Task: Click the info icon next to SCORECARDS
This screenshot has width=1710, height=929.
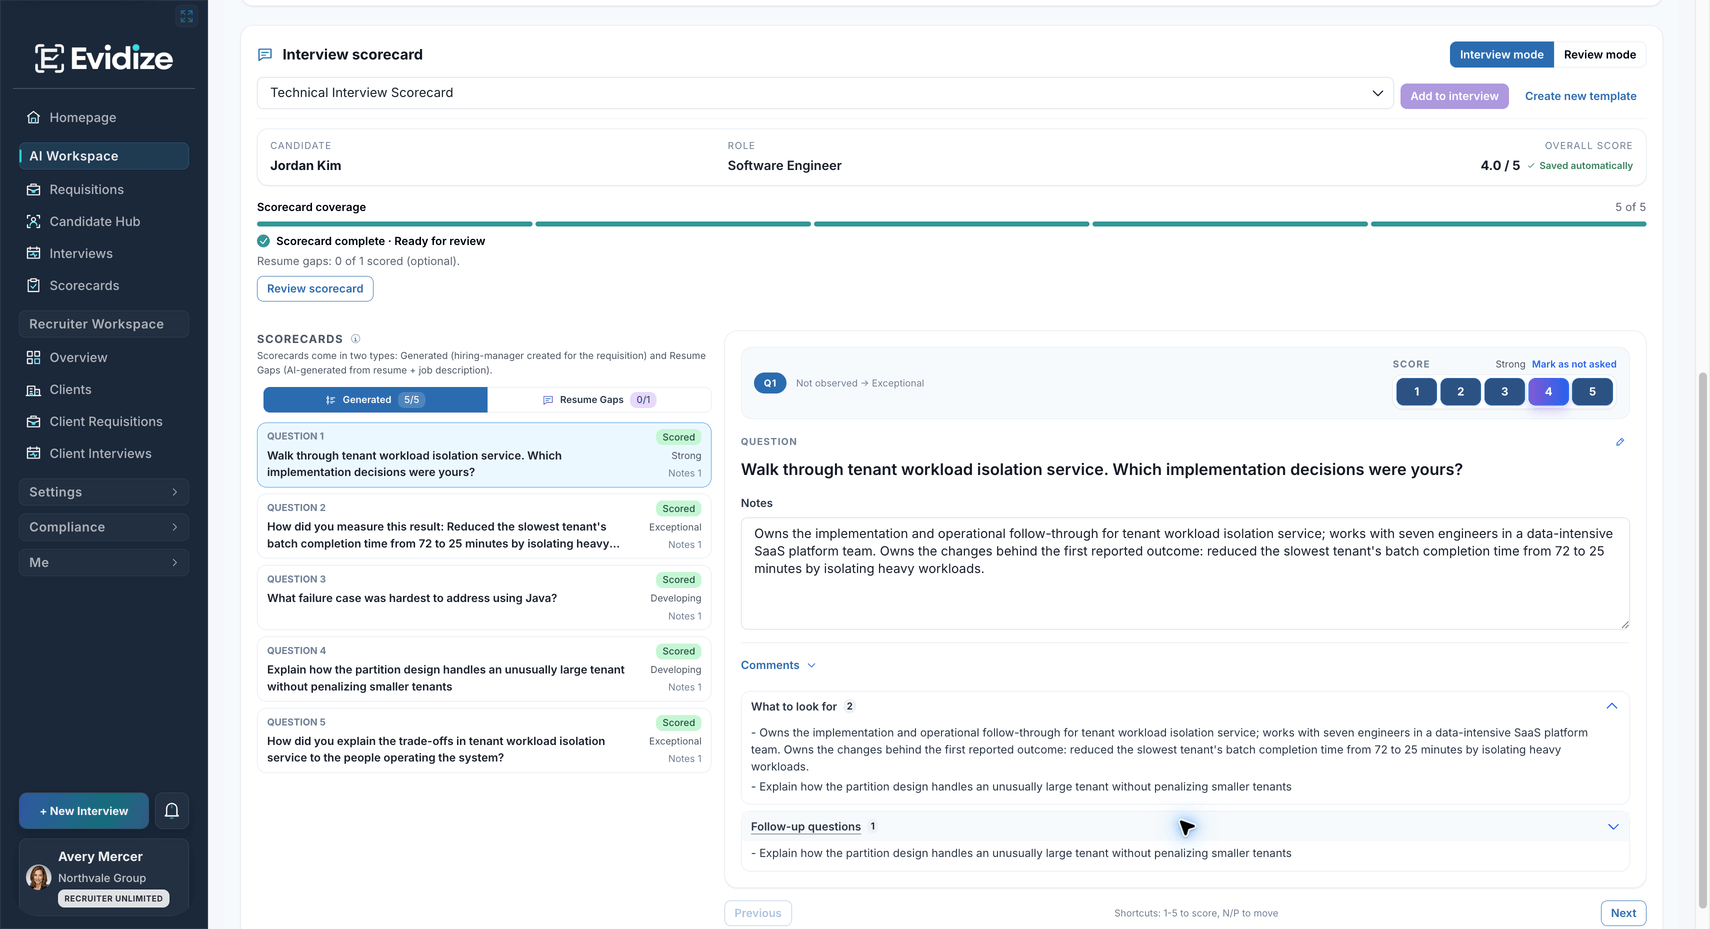Action: coord(355,339)
